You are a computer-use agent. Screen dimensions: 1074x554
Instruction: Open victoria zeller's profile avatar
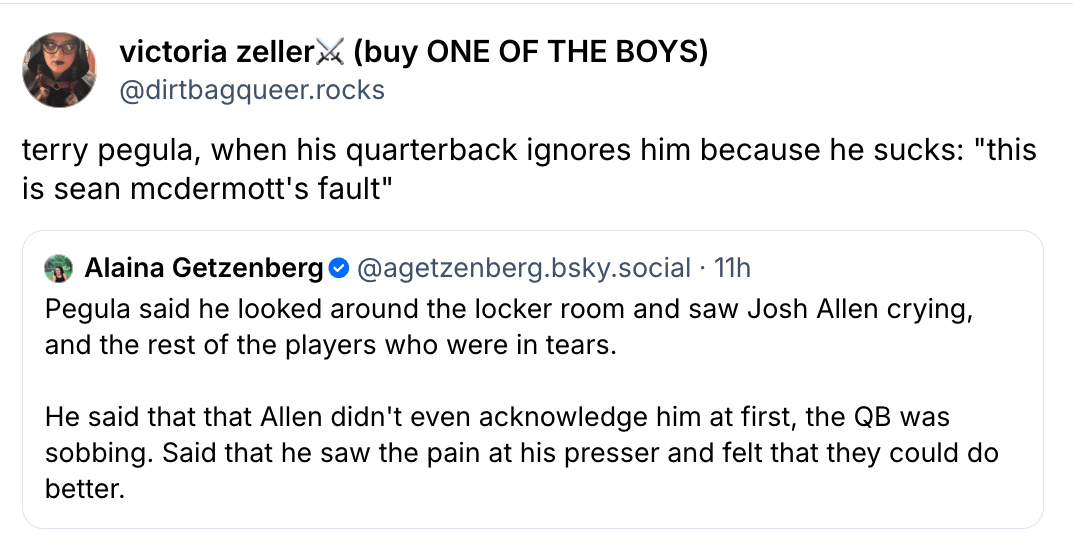click(59, 68)
